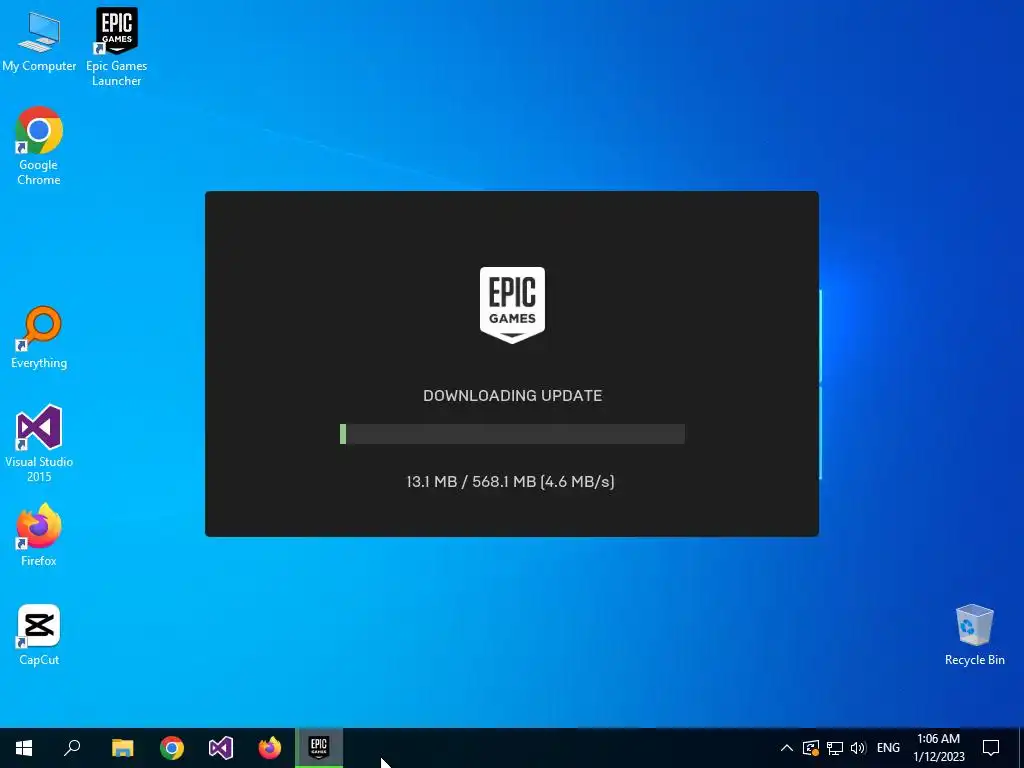Click the ENG input language indicator
The width and height of the screenshot is (1024, 768).
tap(888, 748)
